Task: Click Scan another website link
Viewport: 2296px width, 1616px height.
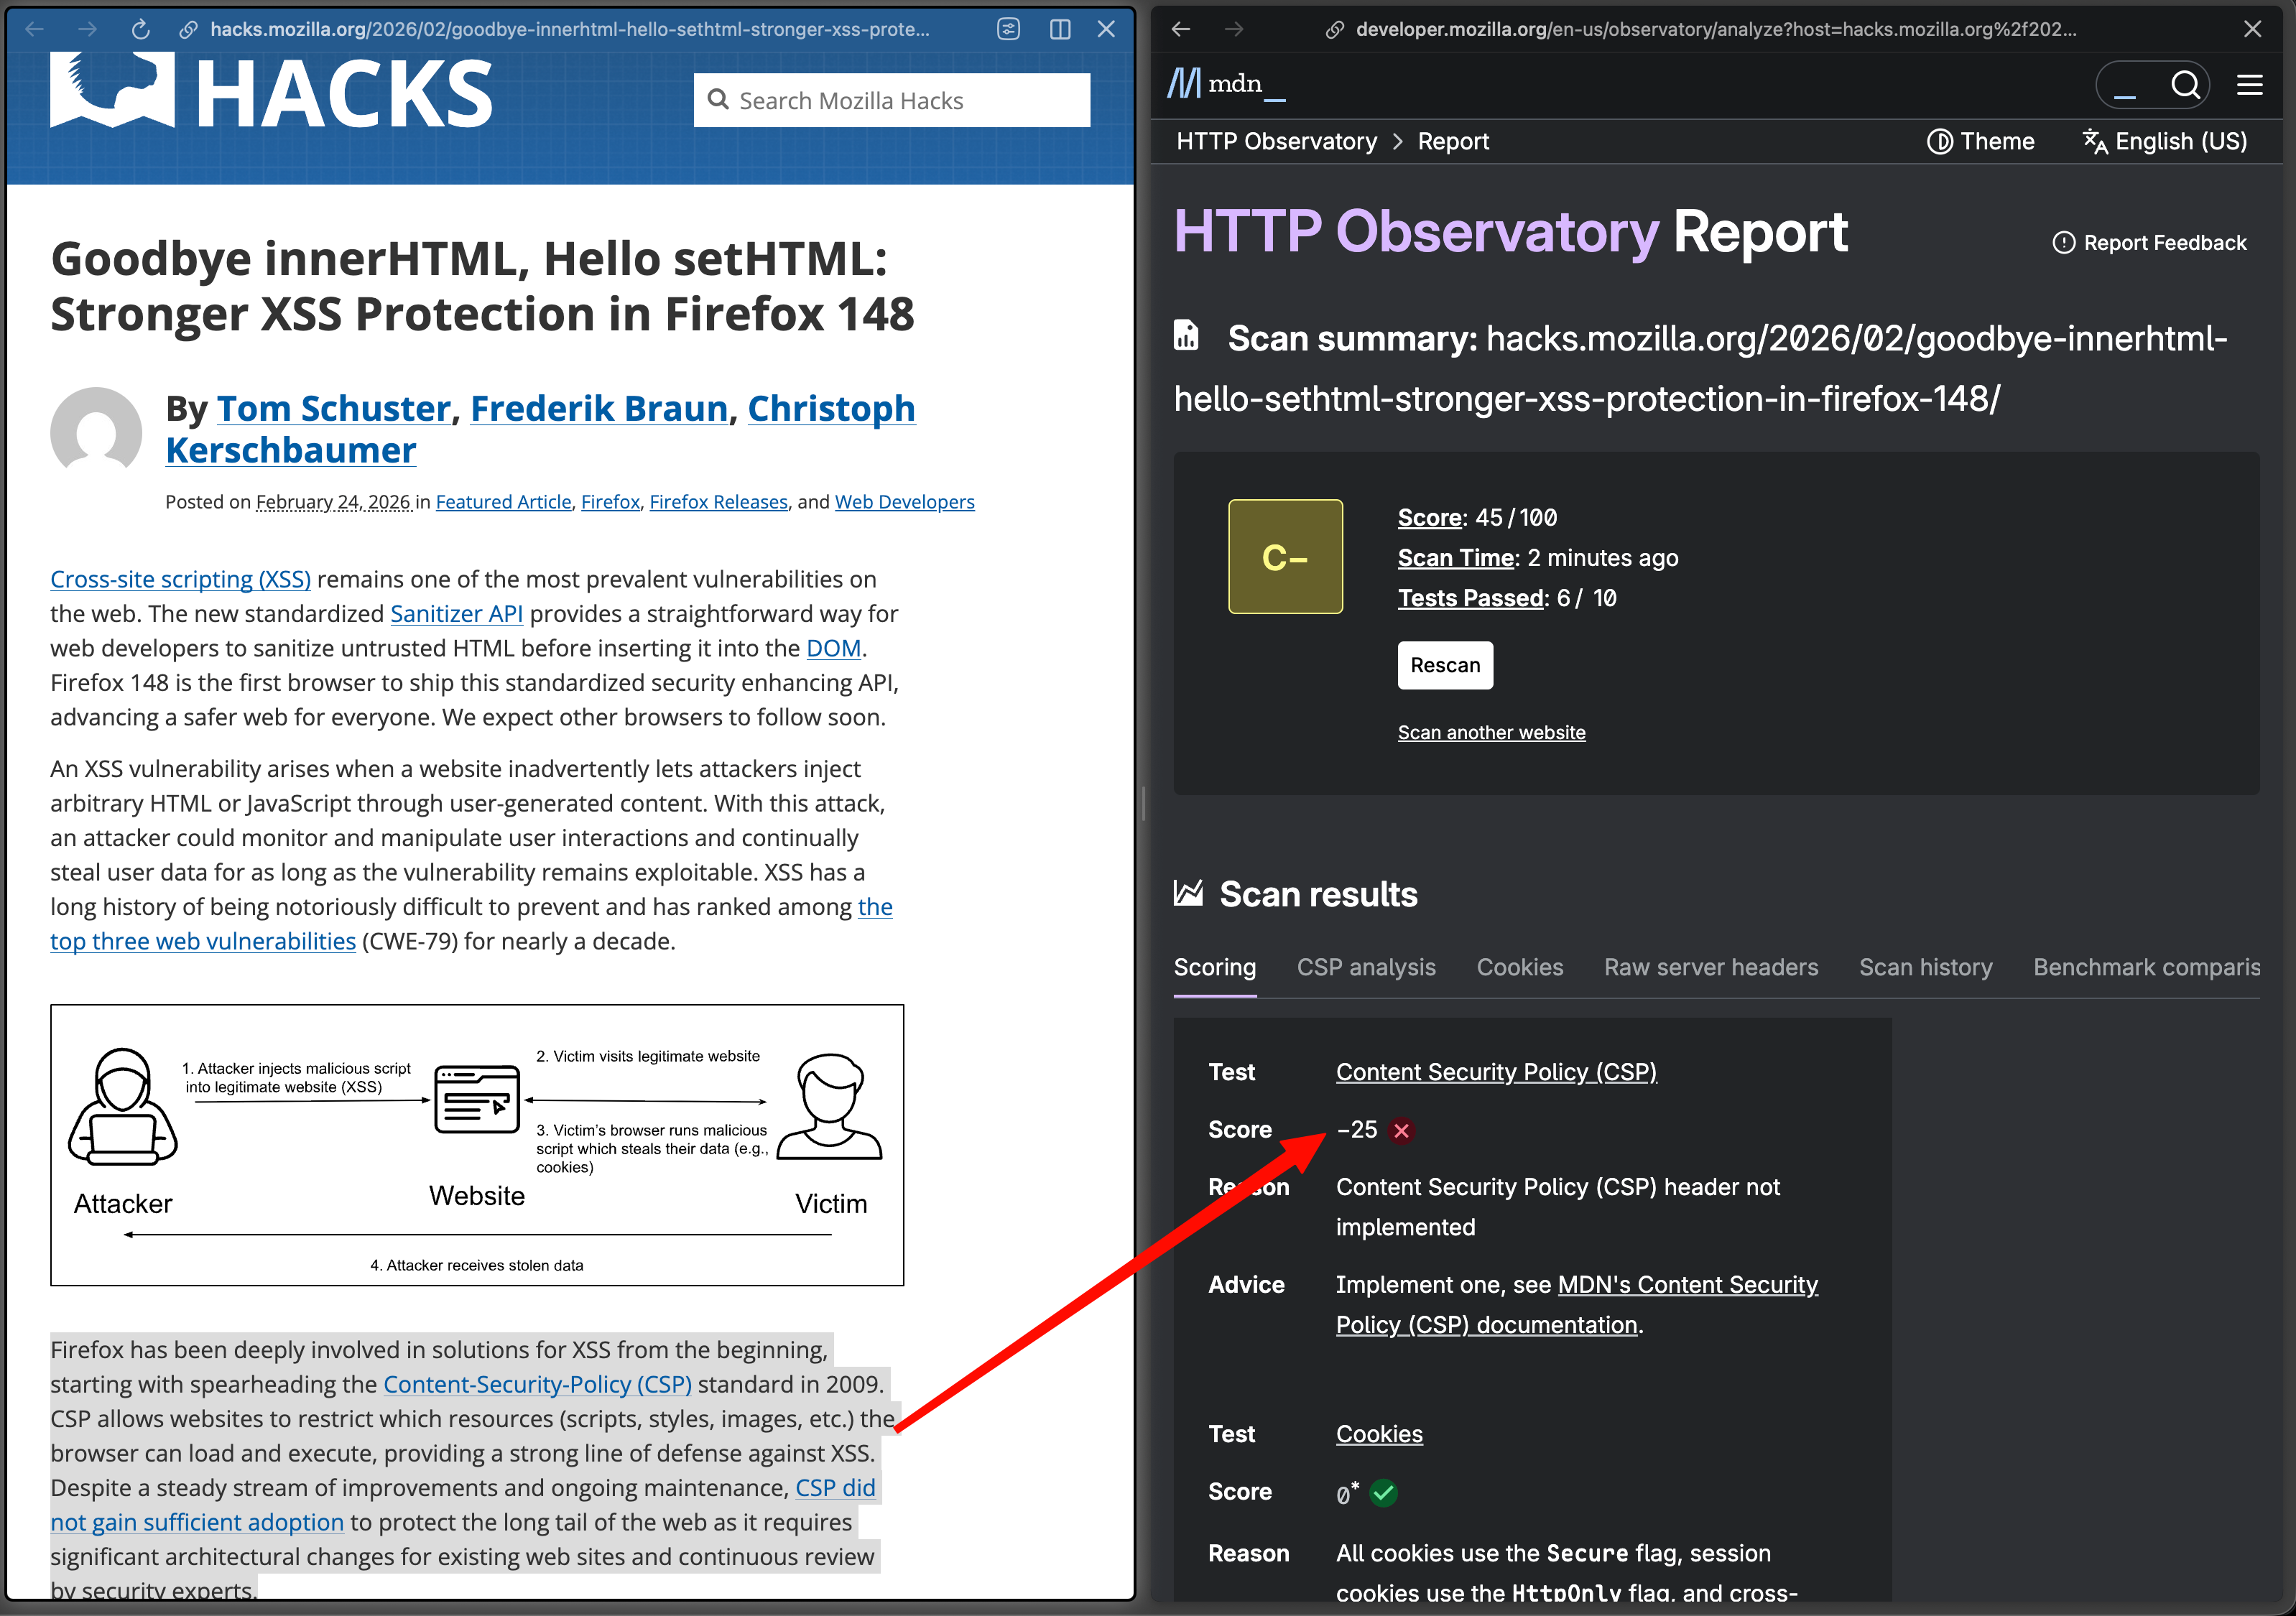Action: pyautogui.click(x=1491, y=732)
